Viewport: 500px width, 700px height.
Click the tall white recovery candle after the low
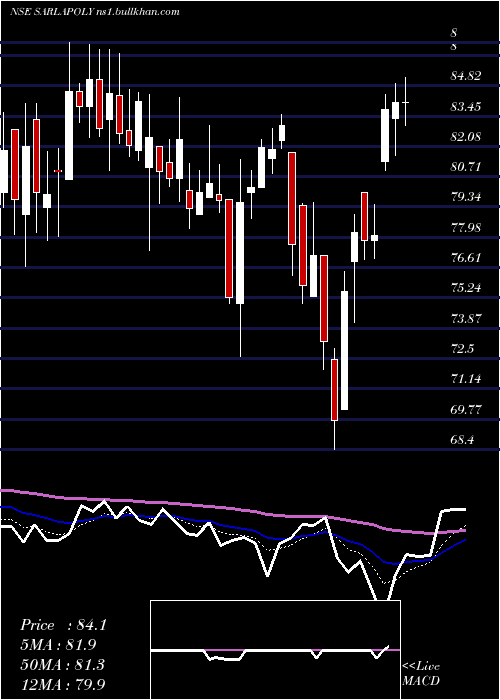pyautogui.click(x=344, y=350)
